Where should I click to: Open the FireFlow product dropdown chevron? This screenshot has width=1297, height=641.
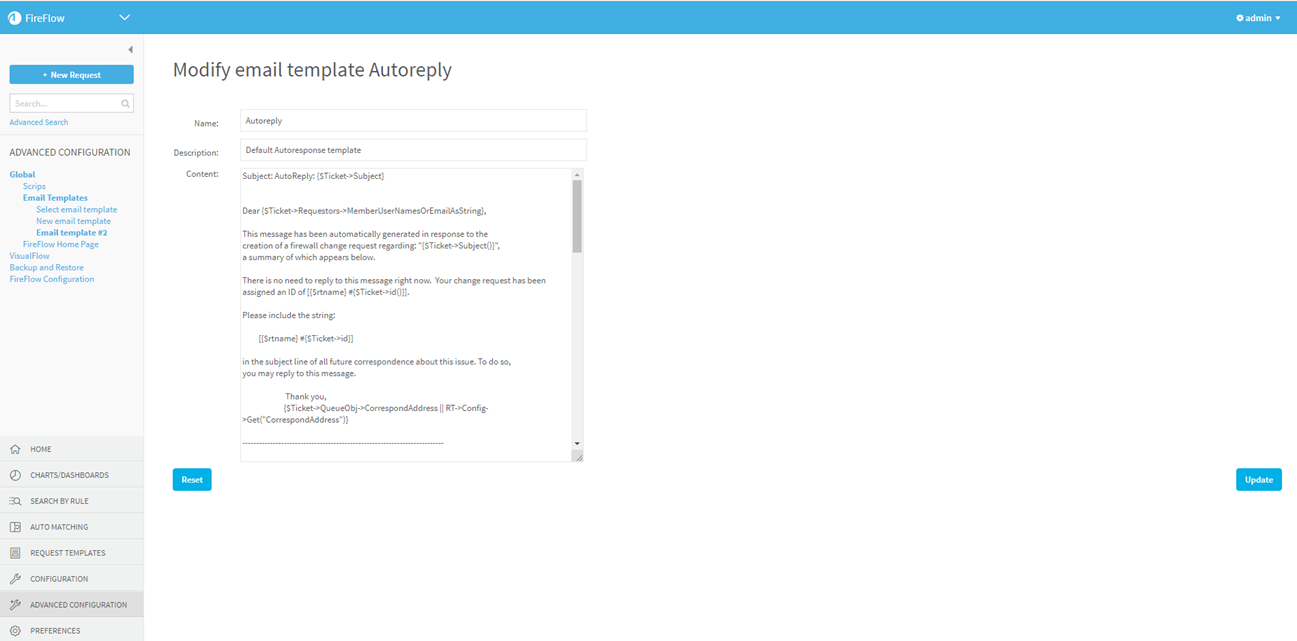point(124,17)
